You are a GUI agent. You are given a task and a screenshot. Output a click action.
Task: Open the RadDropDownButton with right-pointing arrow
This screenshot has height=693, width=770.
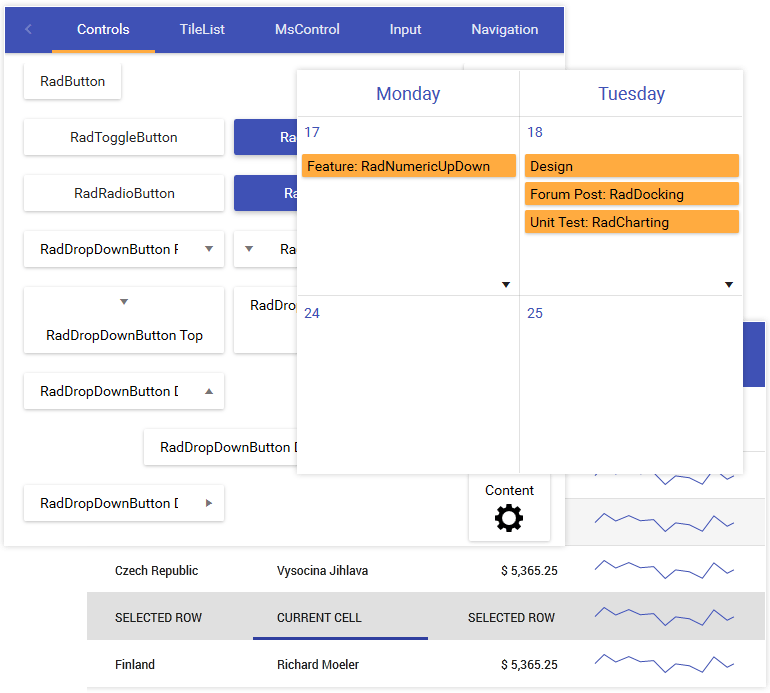(124, 504)
